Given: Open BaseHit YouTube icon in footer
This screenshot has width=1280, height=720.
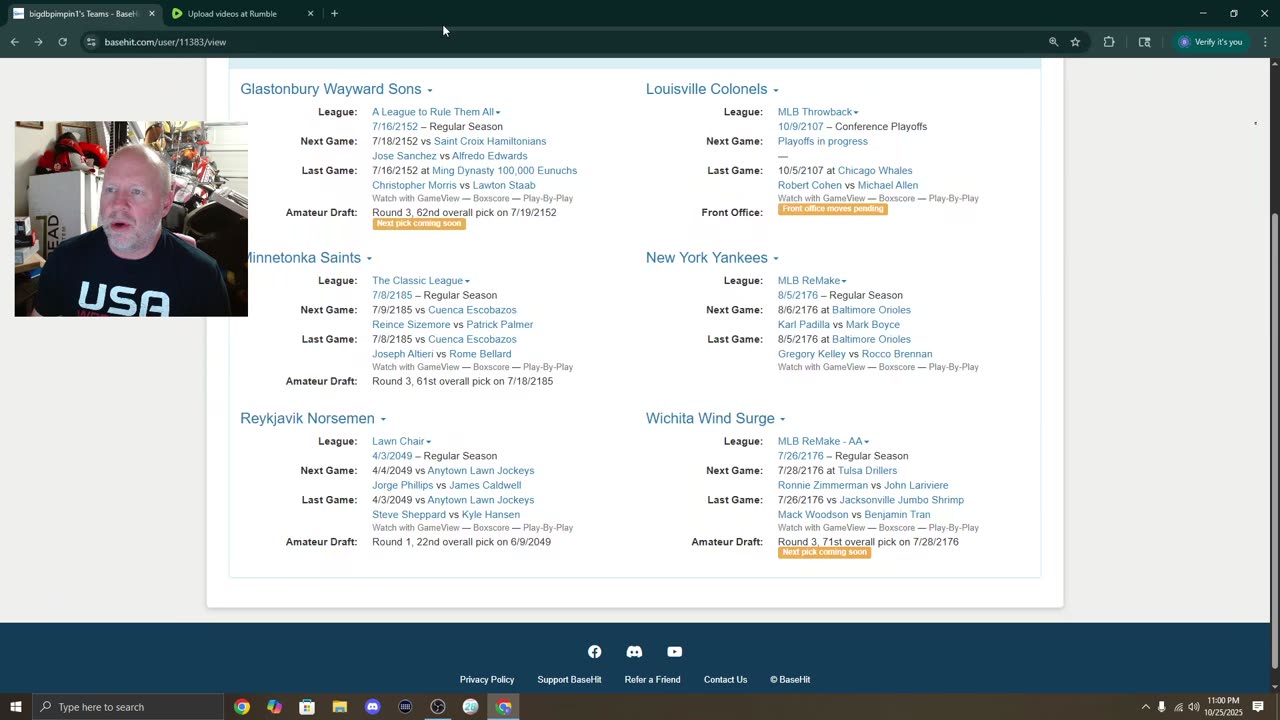Looking at the screenshot, I should (675, 652).
